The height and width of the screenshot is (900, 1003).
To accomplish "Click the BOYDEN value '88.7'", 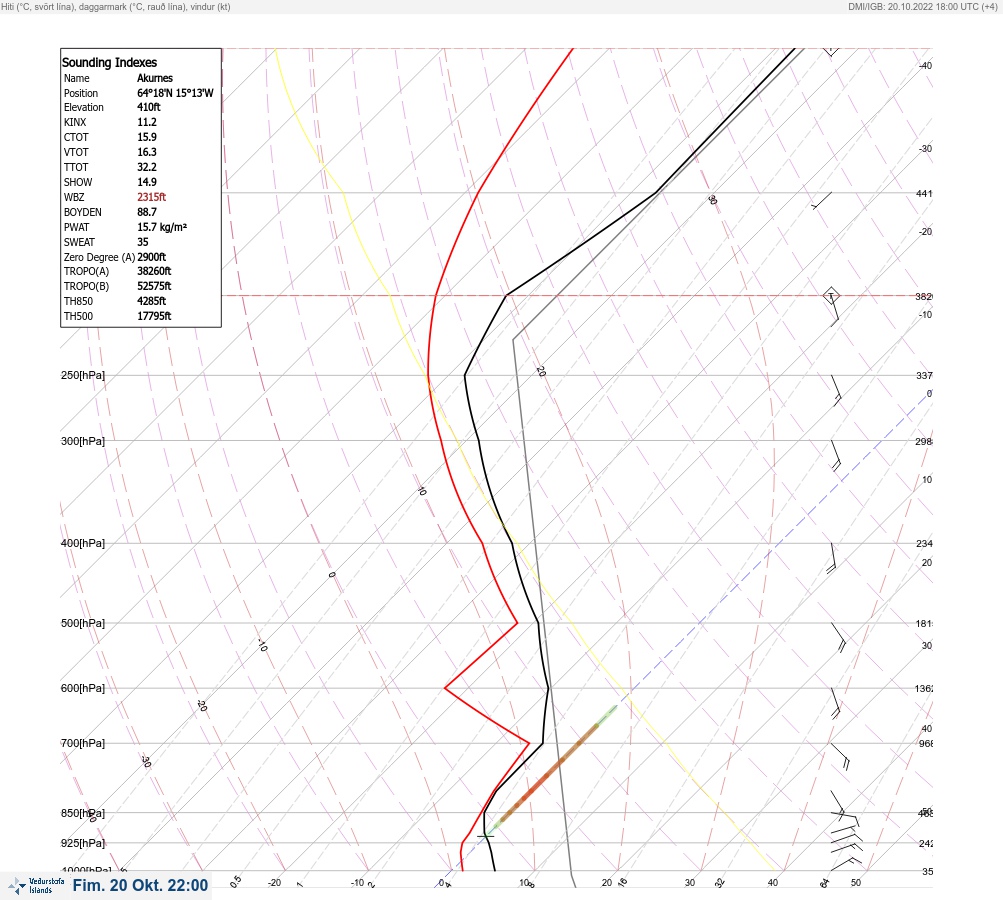I will pos(147,212).
